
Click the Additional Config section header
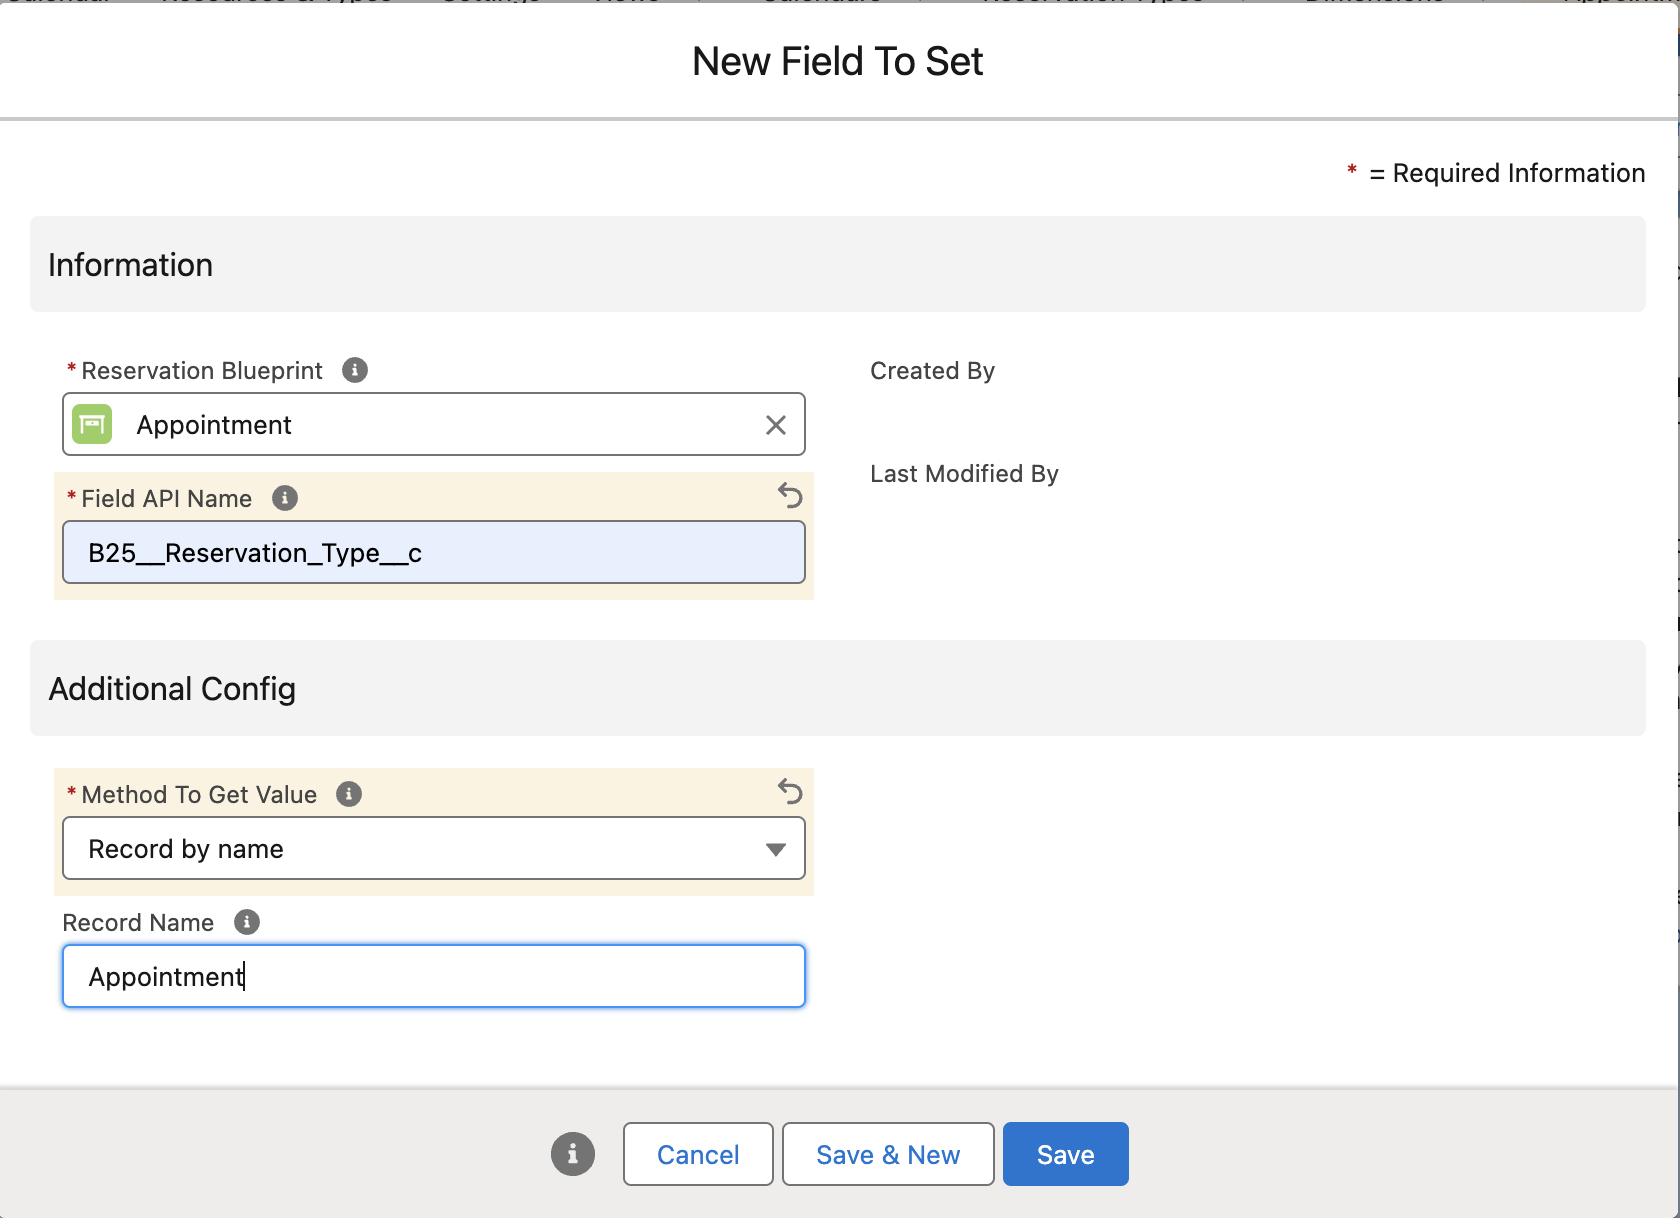pos(172,689)
